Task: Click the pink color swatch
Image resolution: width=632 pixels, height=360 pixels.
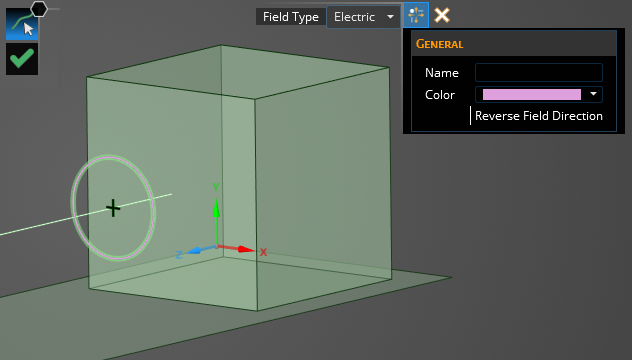Action: (532, 94)
